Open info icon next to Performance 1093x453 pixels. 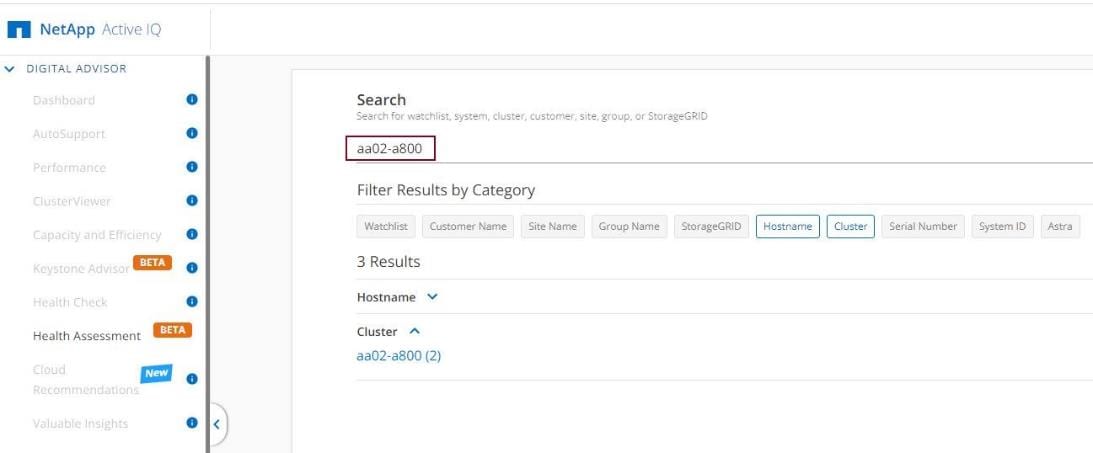[192, 167]
